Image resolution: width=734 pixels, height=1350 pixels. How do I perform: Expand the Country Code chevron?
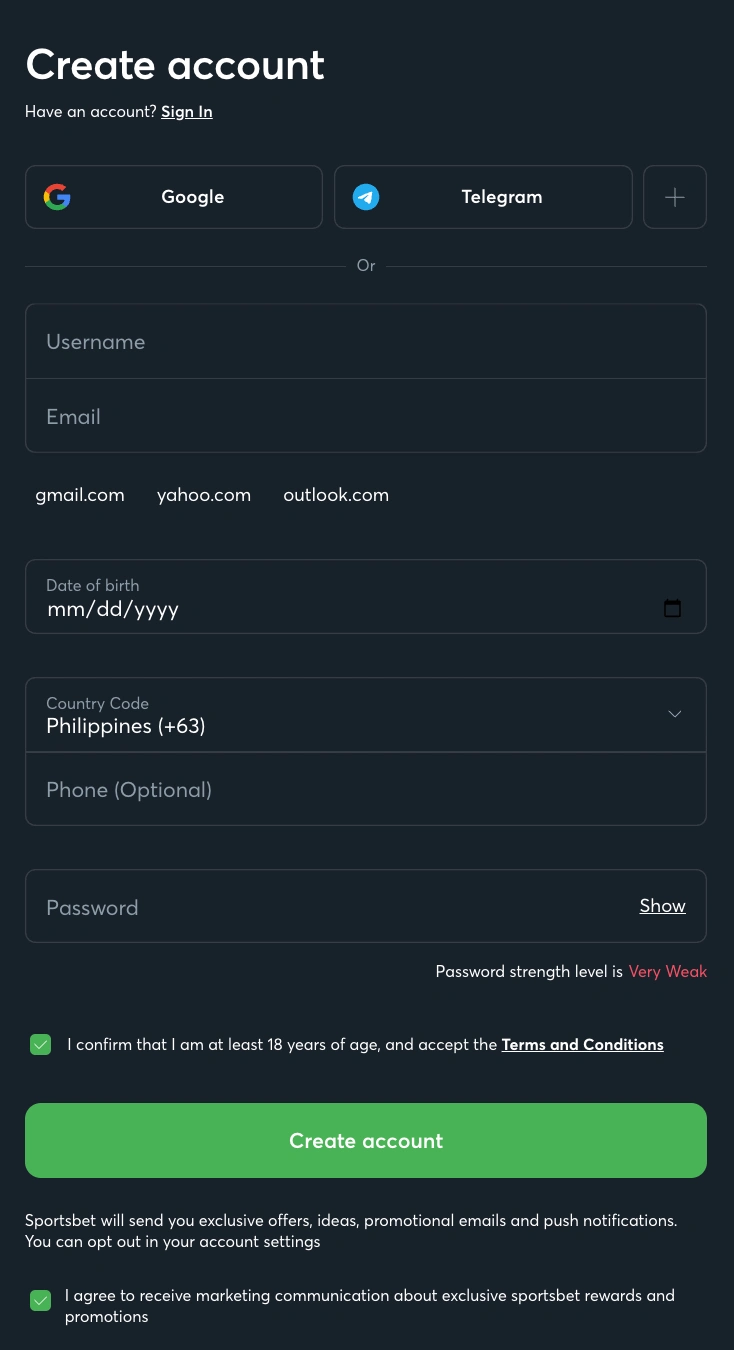(675, 714)
